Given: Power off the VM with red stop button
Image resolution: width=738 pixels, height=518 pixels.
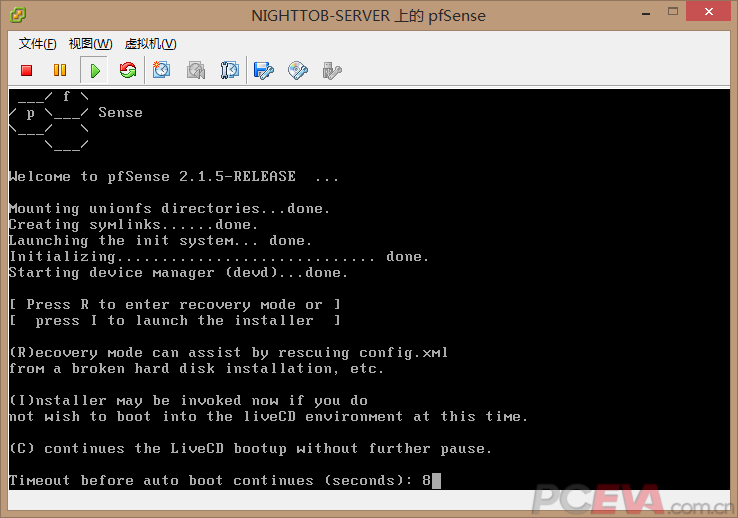Looking at the screenshot, I should click(x=27, y=70).
